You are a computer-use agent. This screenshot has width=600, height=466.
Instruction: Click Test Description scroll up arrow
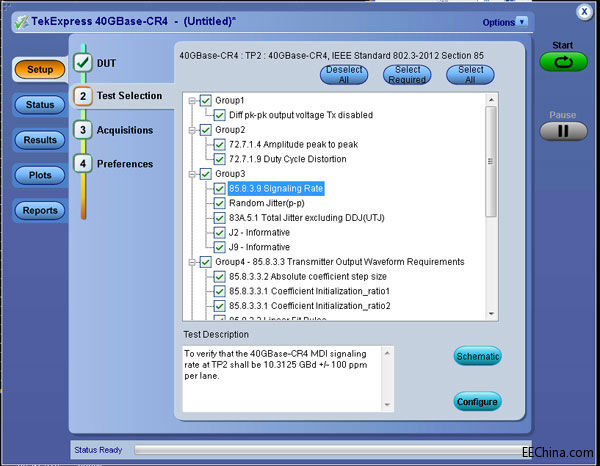(387, 353)
